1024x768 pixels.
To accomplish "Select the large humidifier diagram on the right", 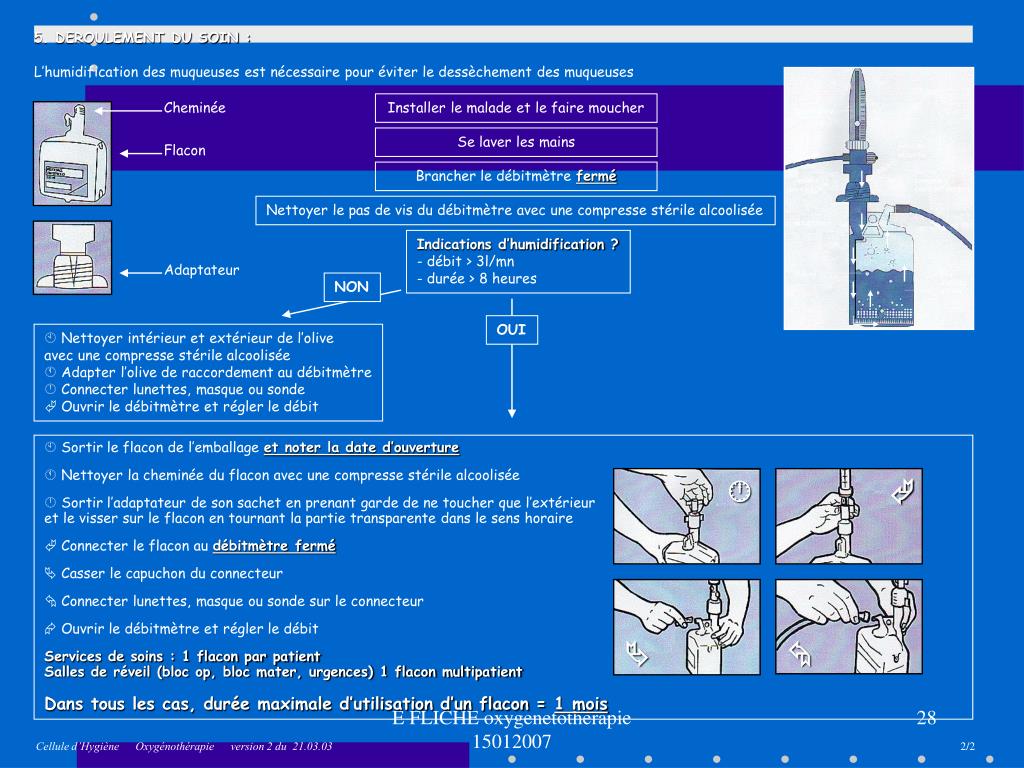I will 878,198.
